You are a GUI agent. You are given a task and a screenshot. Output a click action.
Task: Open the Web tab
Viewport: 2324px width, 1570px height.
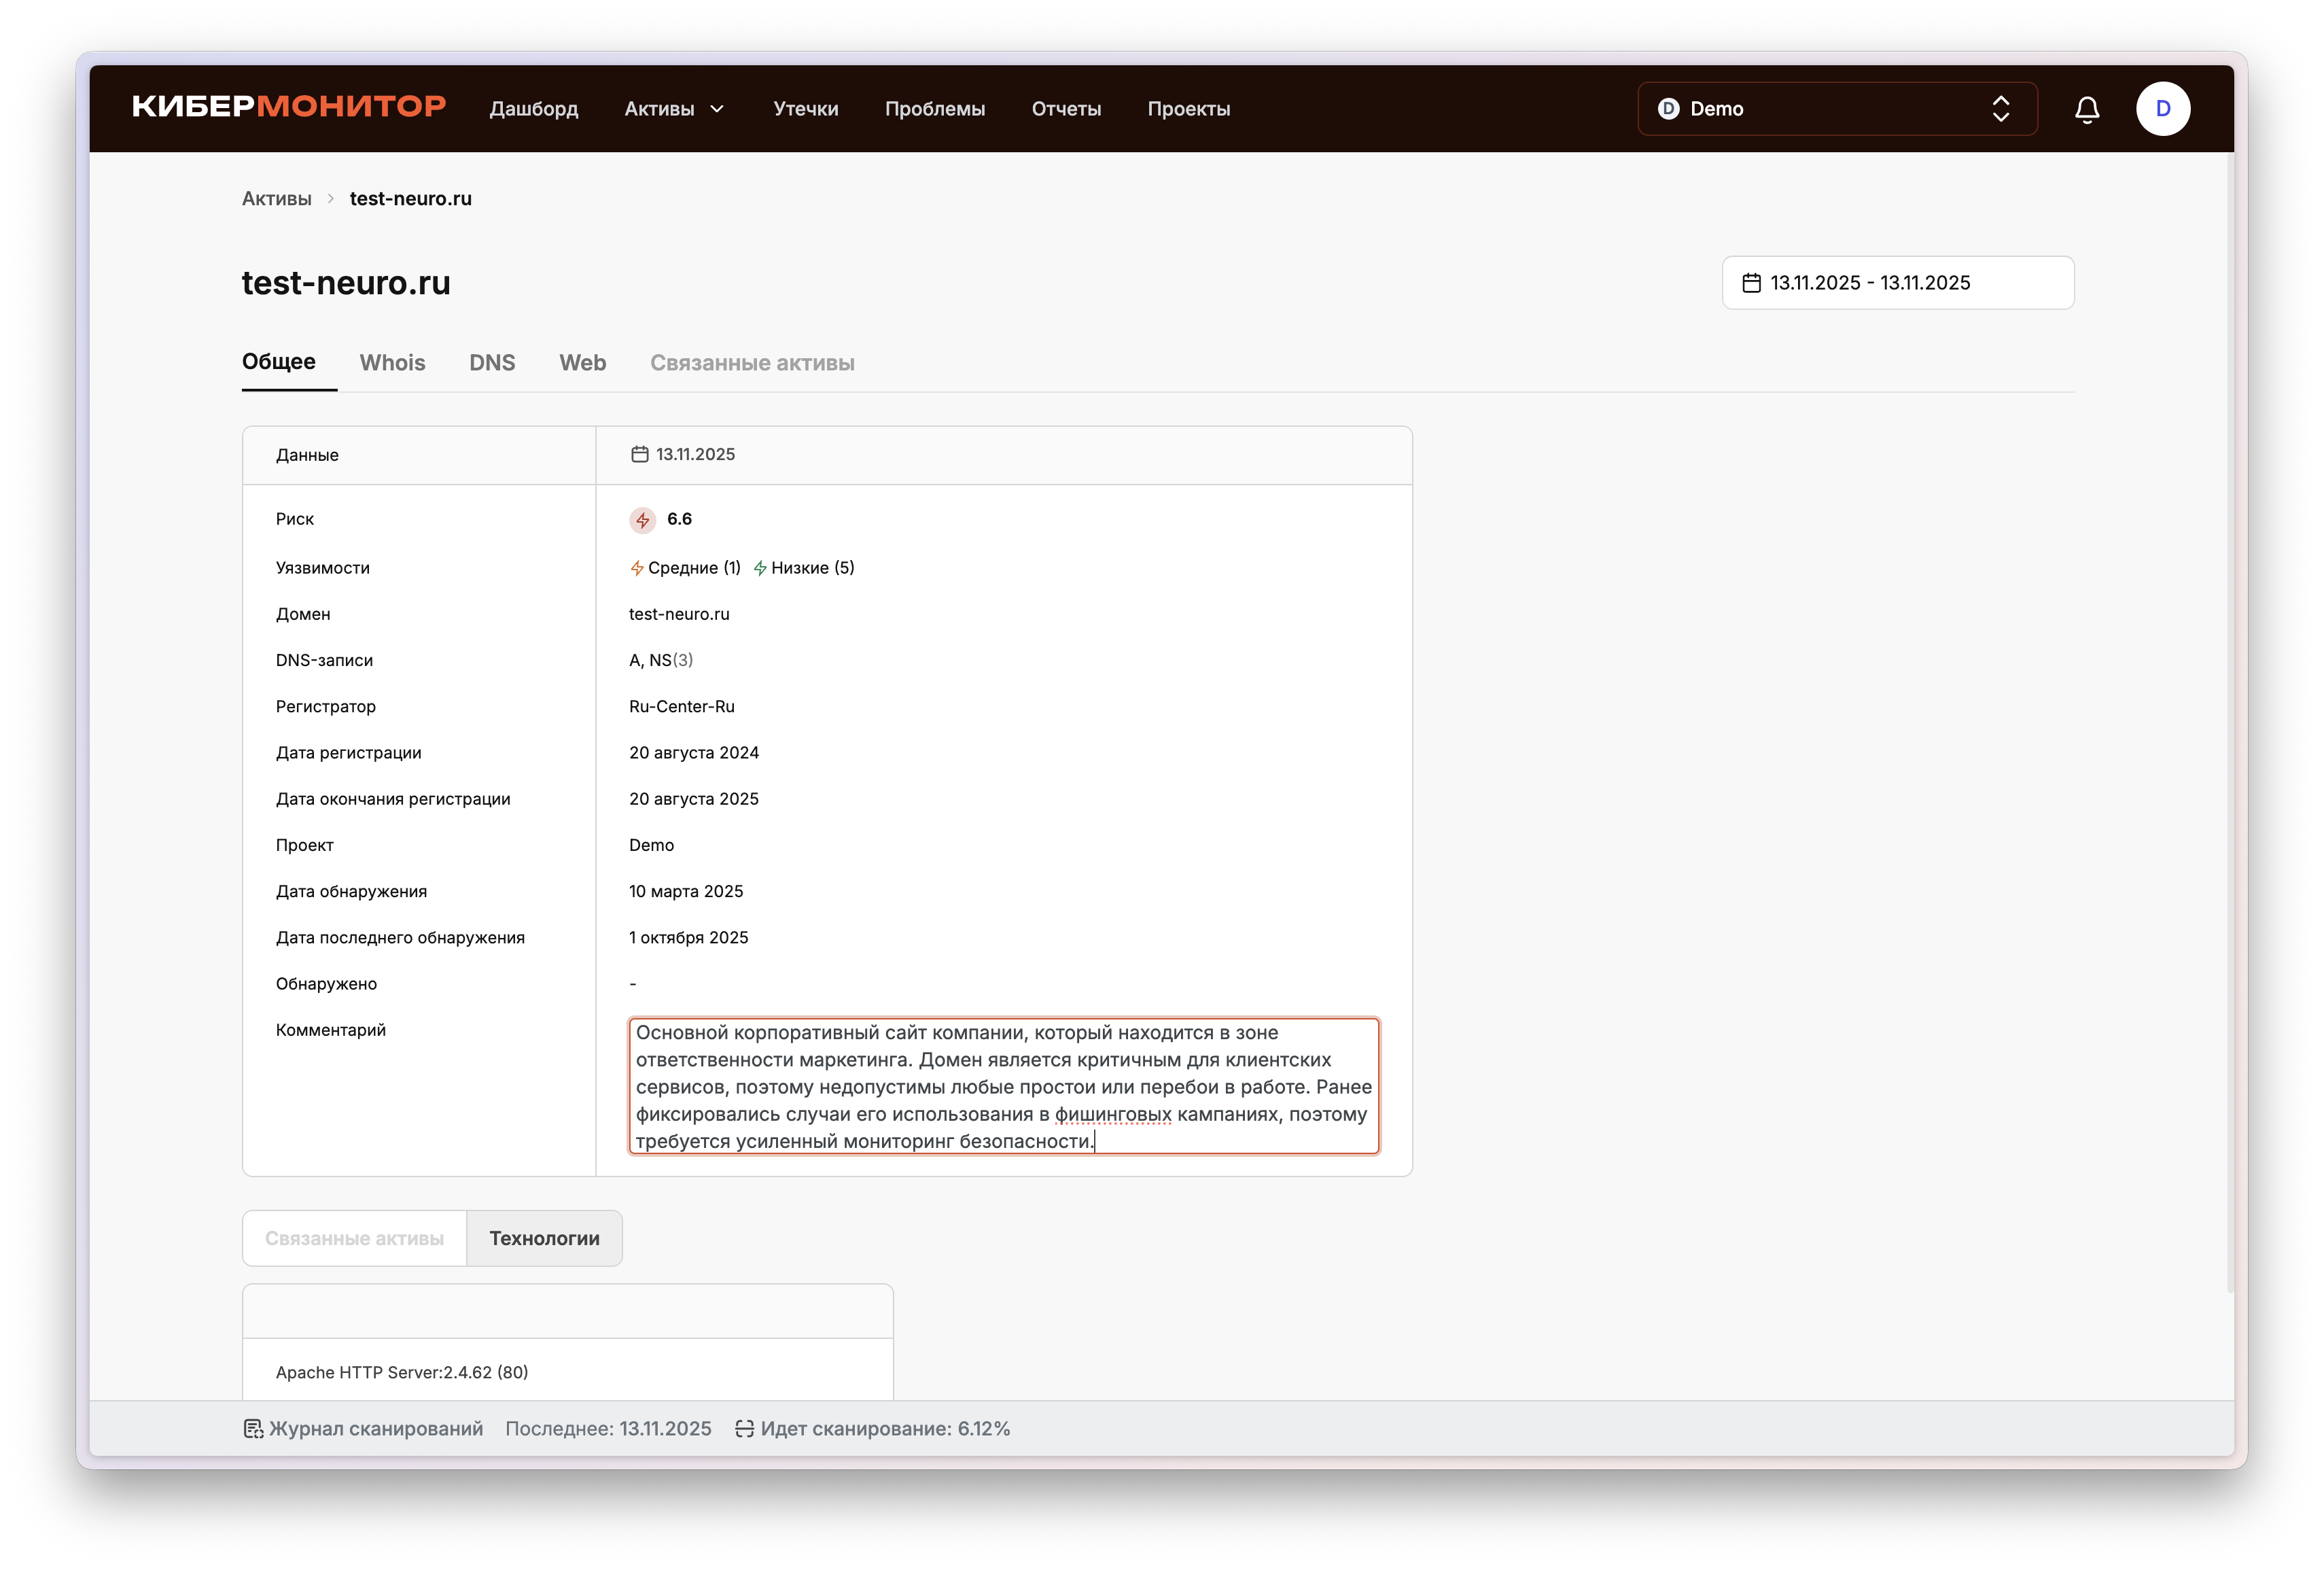point(582,363)
